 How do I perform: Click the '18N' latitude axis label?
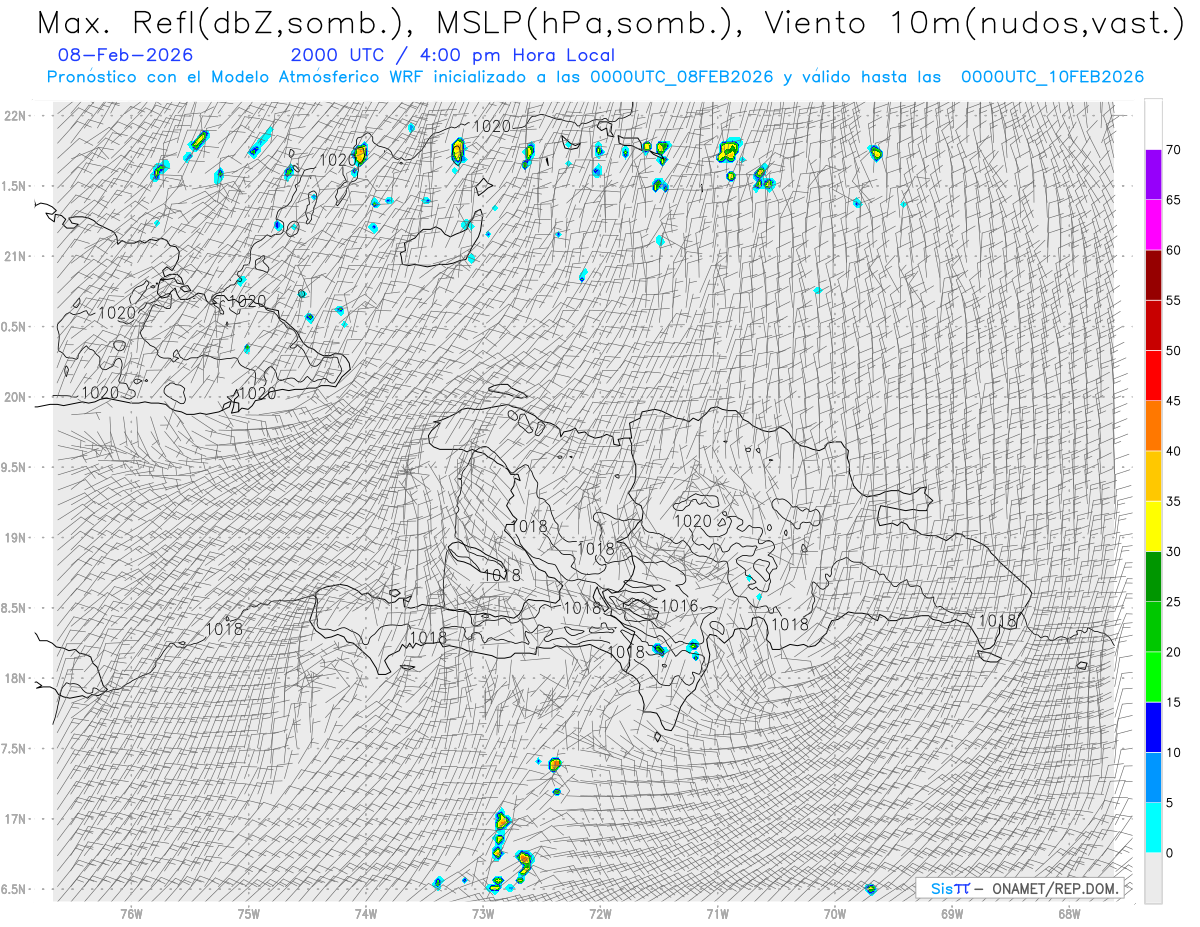(16, 678)
